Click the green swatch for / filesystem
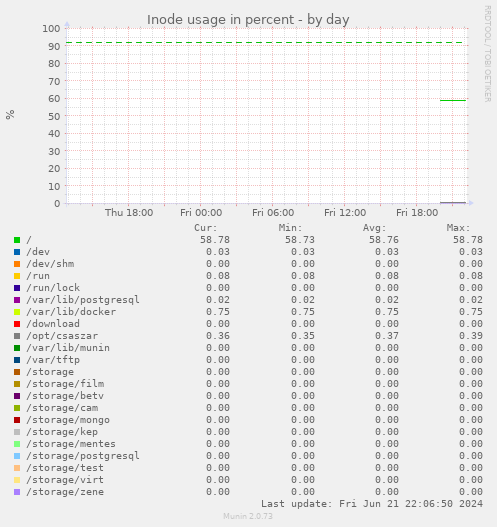The height and width of the screenshot is (527, 497). coord(17,240)
